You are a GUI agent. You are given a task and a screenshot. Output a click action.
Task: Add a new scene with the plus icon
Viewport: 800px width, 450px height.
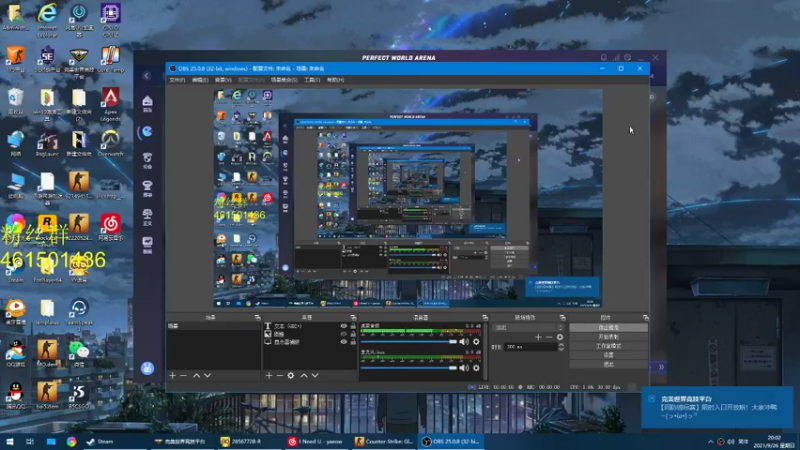tap(172, 376)
